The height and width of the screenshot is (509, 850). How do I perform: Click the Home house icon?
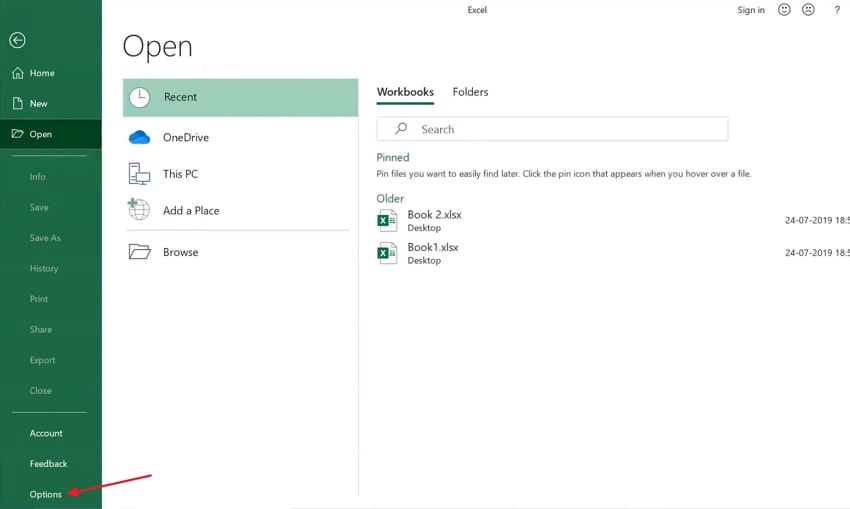point(18,73)
